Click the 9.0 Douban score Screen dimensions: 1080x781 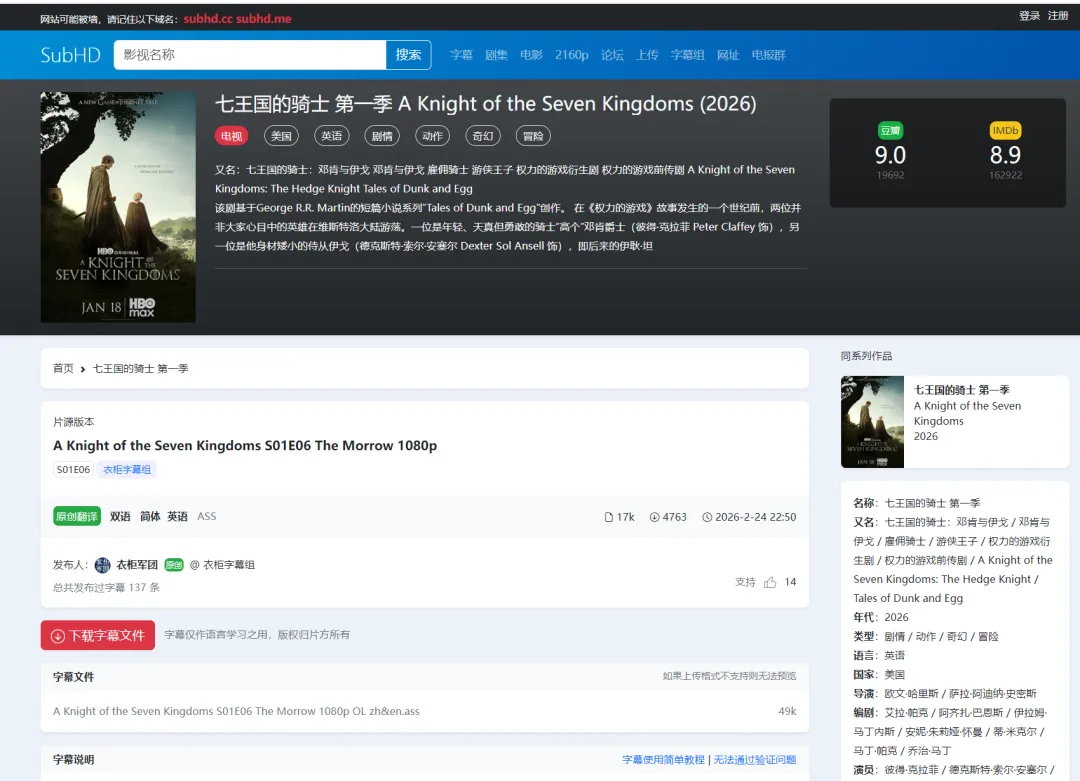[x=890, y=156]
